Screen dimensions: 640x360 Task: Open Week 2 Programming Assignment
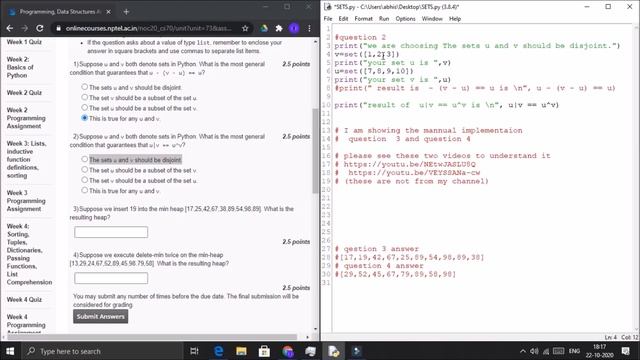point(26,118)
